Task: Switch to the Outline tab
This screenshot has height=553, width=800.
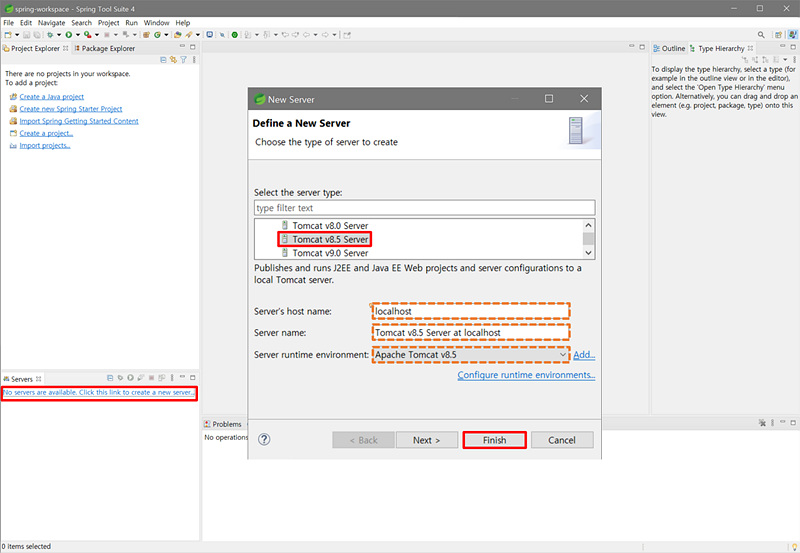Action: click(669, 48)
